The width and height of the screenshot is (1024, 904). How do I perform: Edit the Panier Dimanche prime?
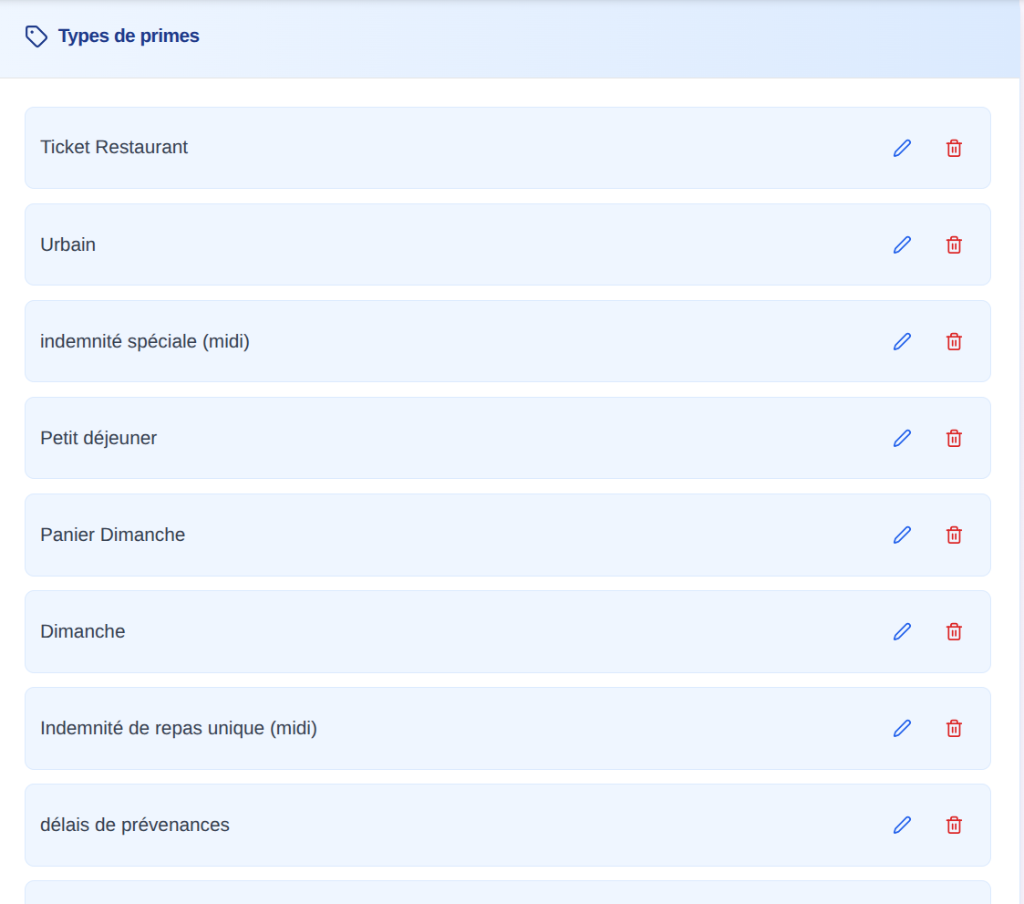pos(902,535)
